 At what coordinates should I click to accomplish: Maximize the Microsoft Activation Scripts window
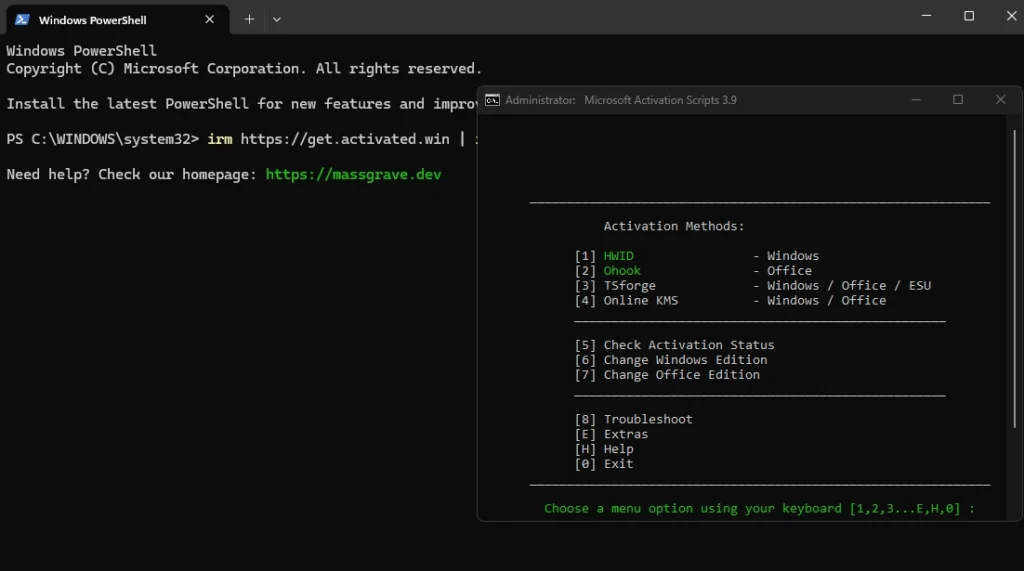(958, 100)
